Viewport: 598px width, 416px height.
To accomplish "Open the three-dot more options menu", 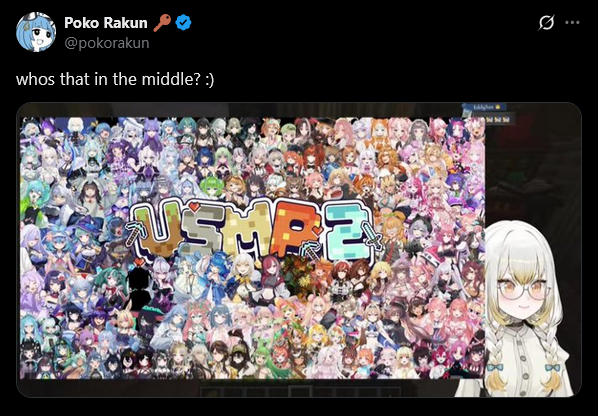I will click(572, 22).
